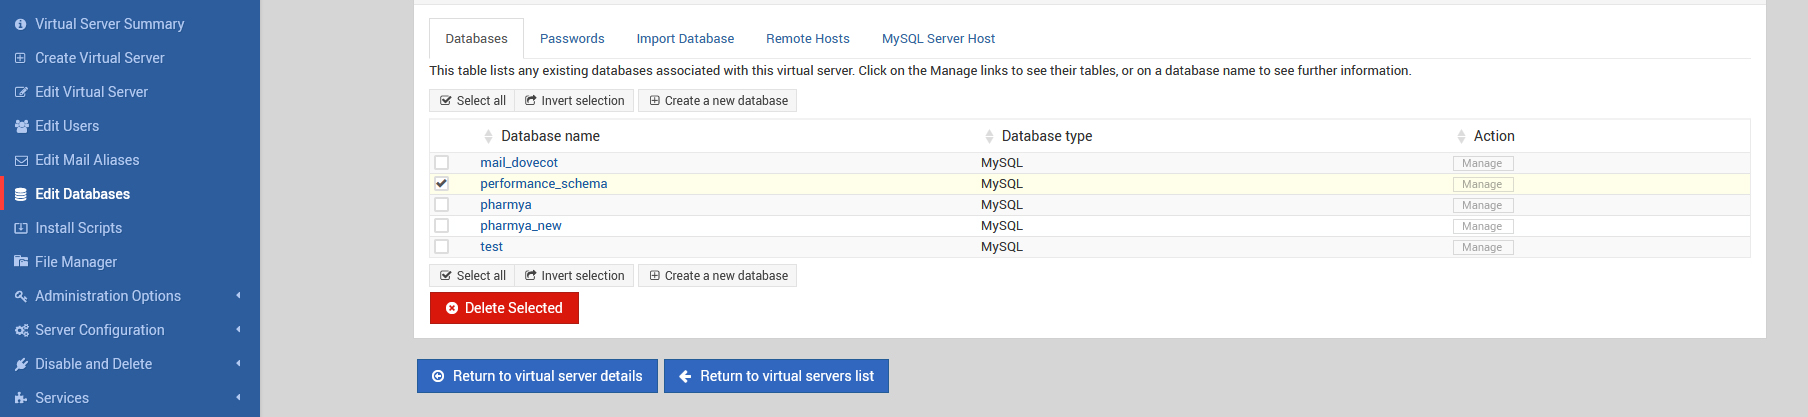Tick the checkbox for the test database
The width and height of the screenshot is (1808, 417).
[x=441, y=247]
